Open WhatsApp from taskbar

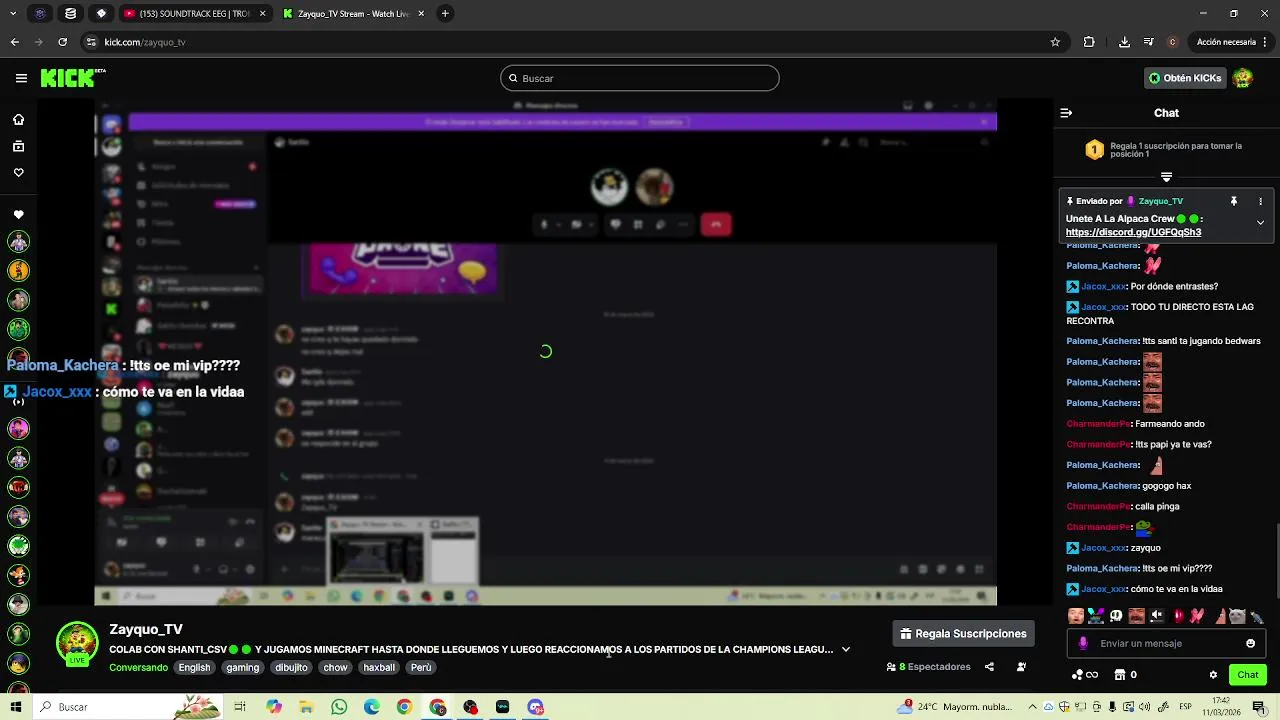339,707
